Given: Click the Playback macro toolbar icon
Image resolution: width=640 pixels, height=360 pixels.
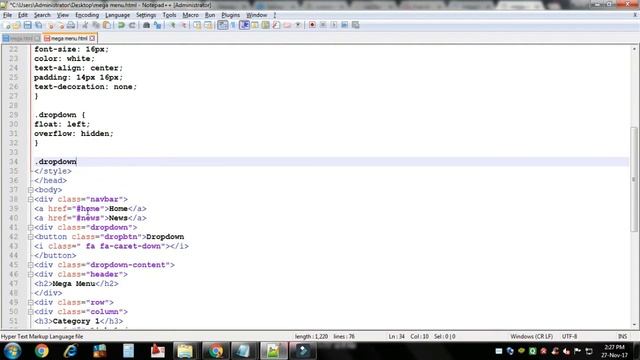Looking at the screenshot, I should point(333,25).
